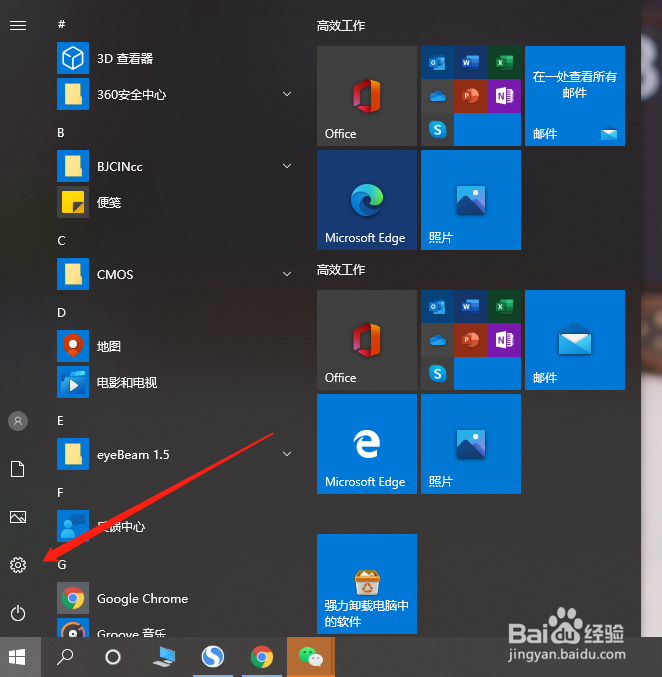662x677 pixels.
Task: Launch 地图 maps app
Action: tap(173, 346)
